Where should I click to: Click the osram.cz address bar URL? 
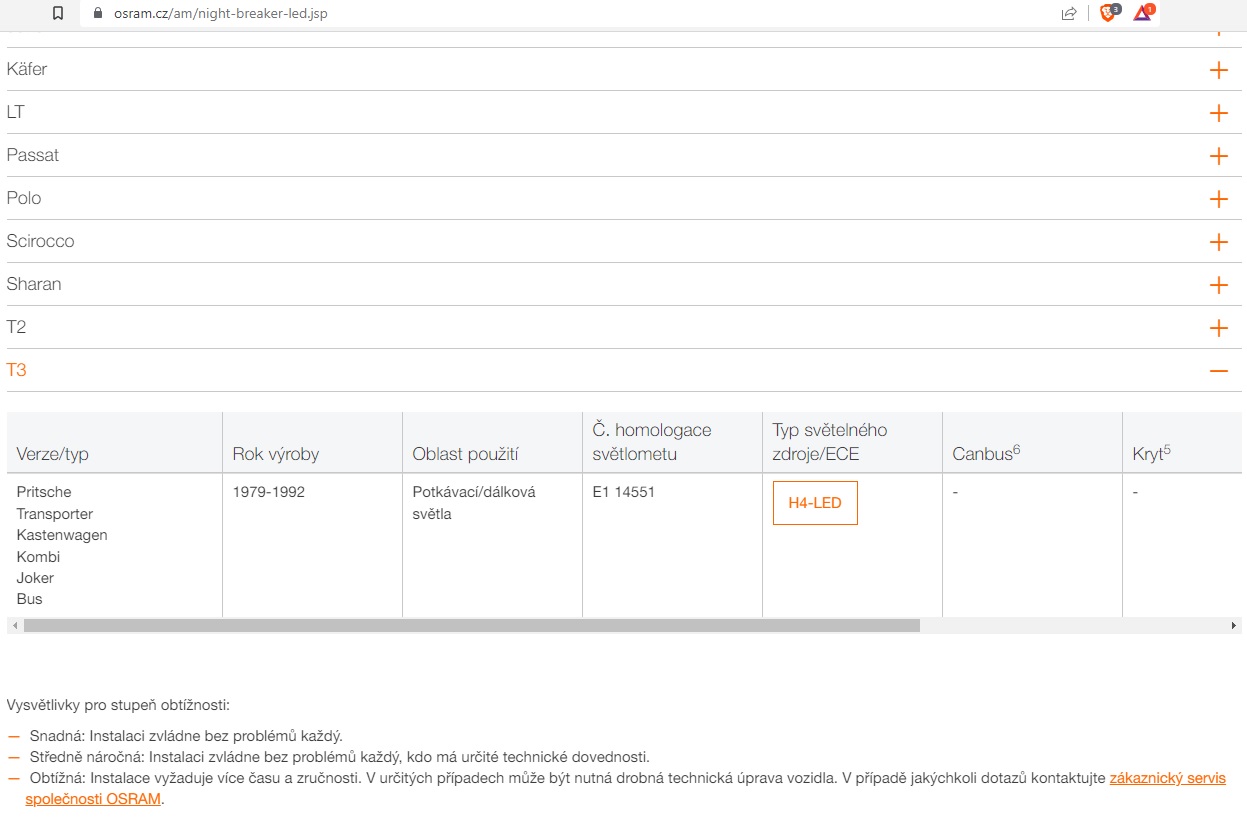(221, 13)
